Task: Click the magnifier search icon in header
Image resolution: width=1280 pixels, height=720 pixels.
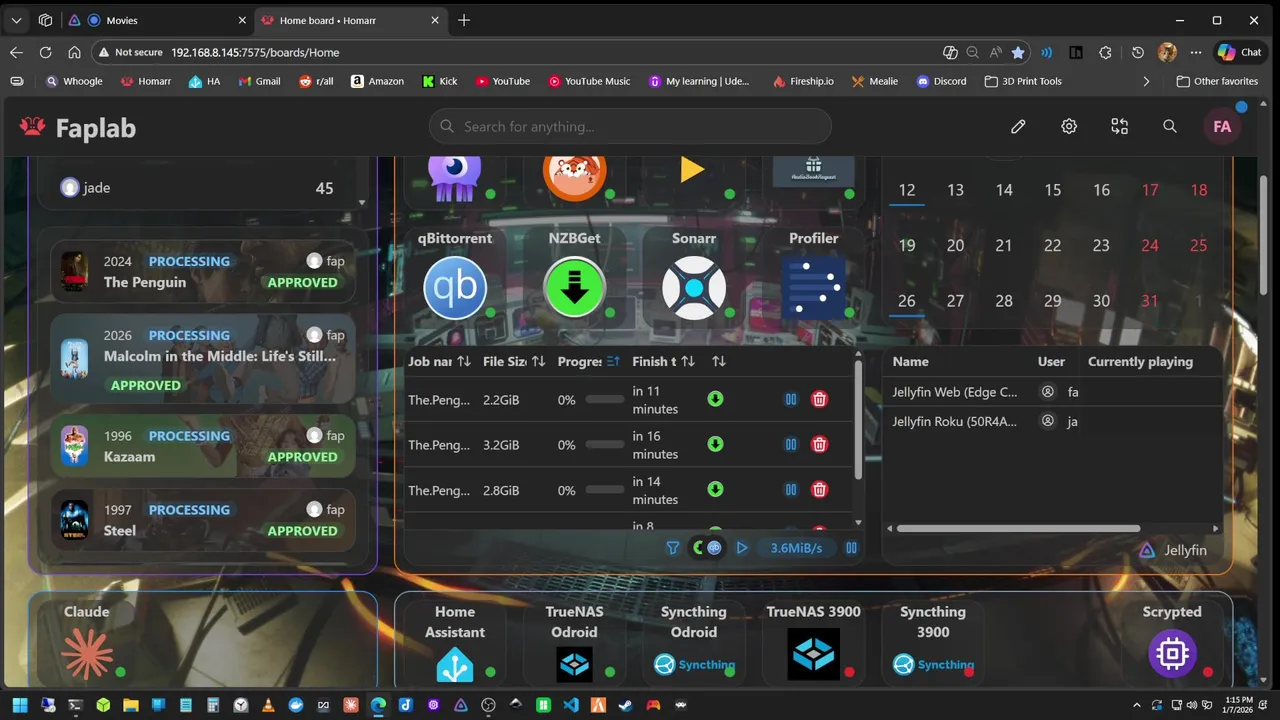Action: tap(1170, 126)
